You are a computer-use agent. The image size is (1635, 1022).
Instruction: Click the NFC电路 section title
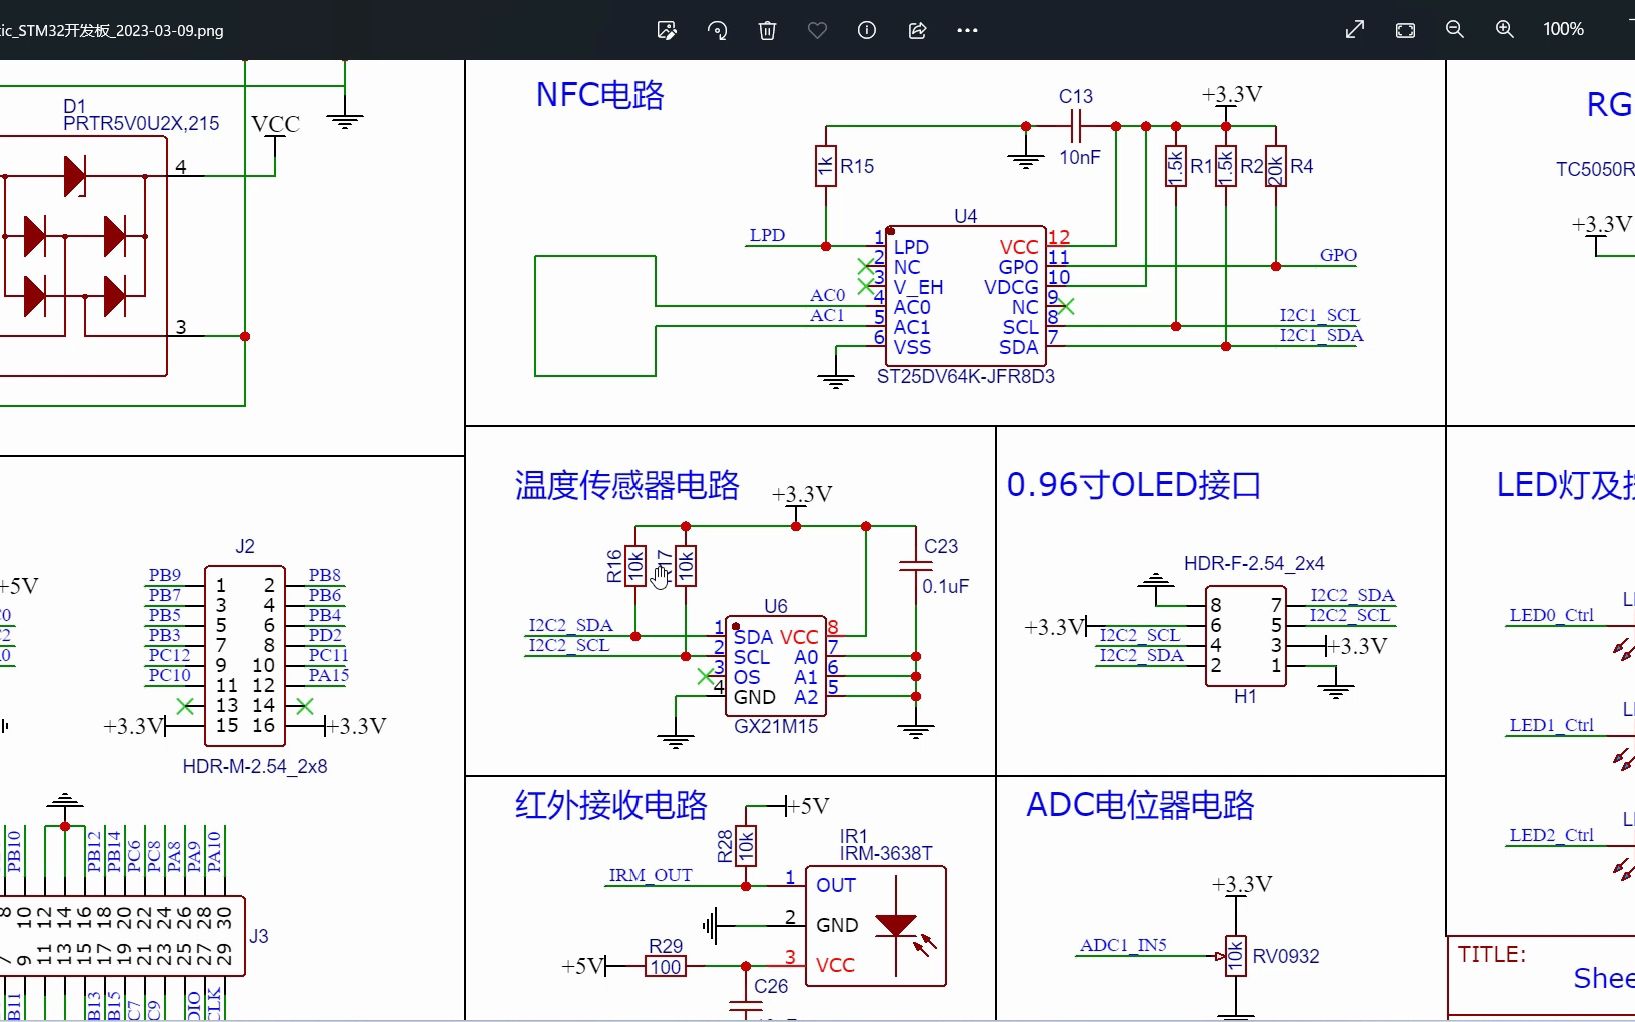600,95
